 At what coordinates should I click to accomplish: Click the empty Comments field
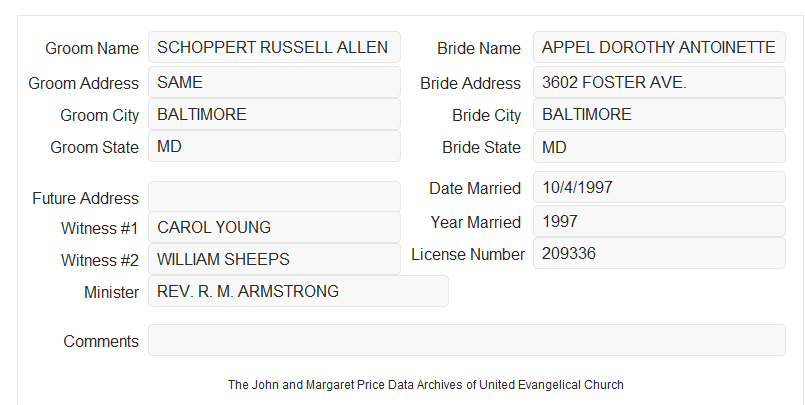(x=467, y=340)
